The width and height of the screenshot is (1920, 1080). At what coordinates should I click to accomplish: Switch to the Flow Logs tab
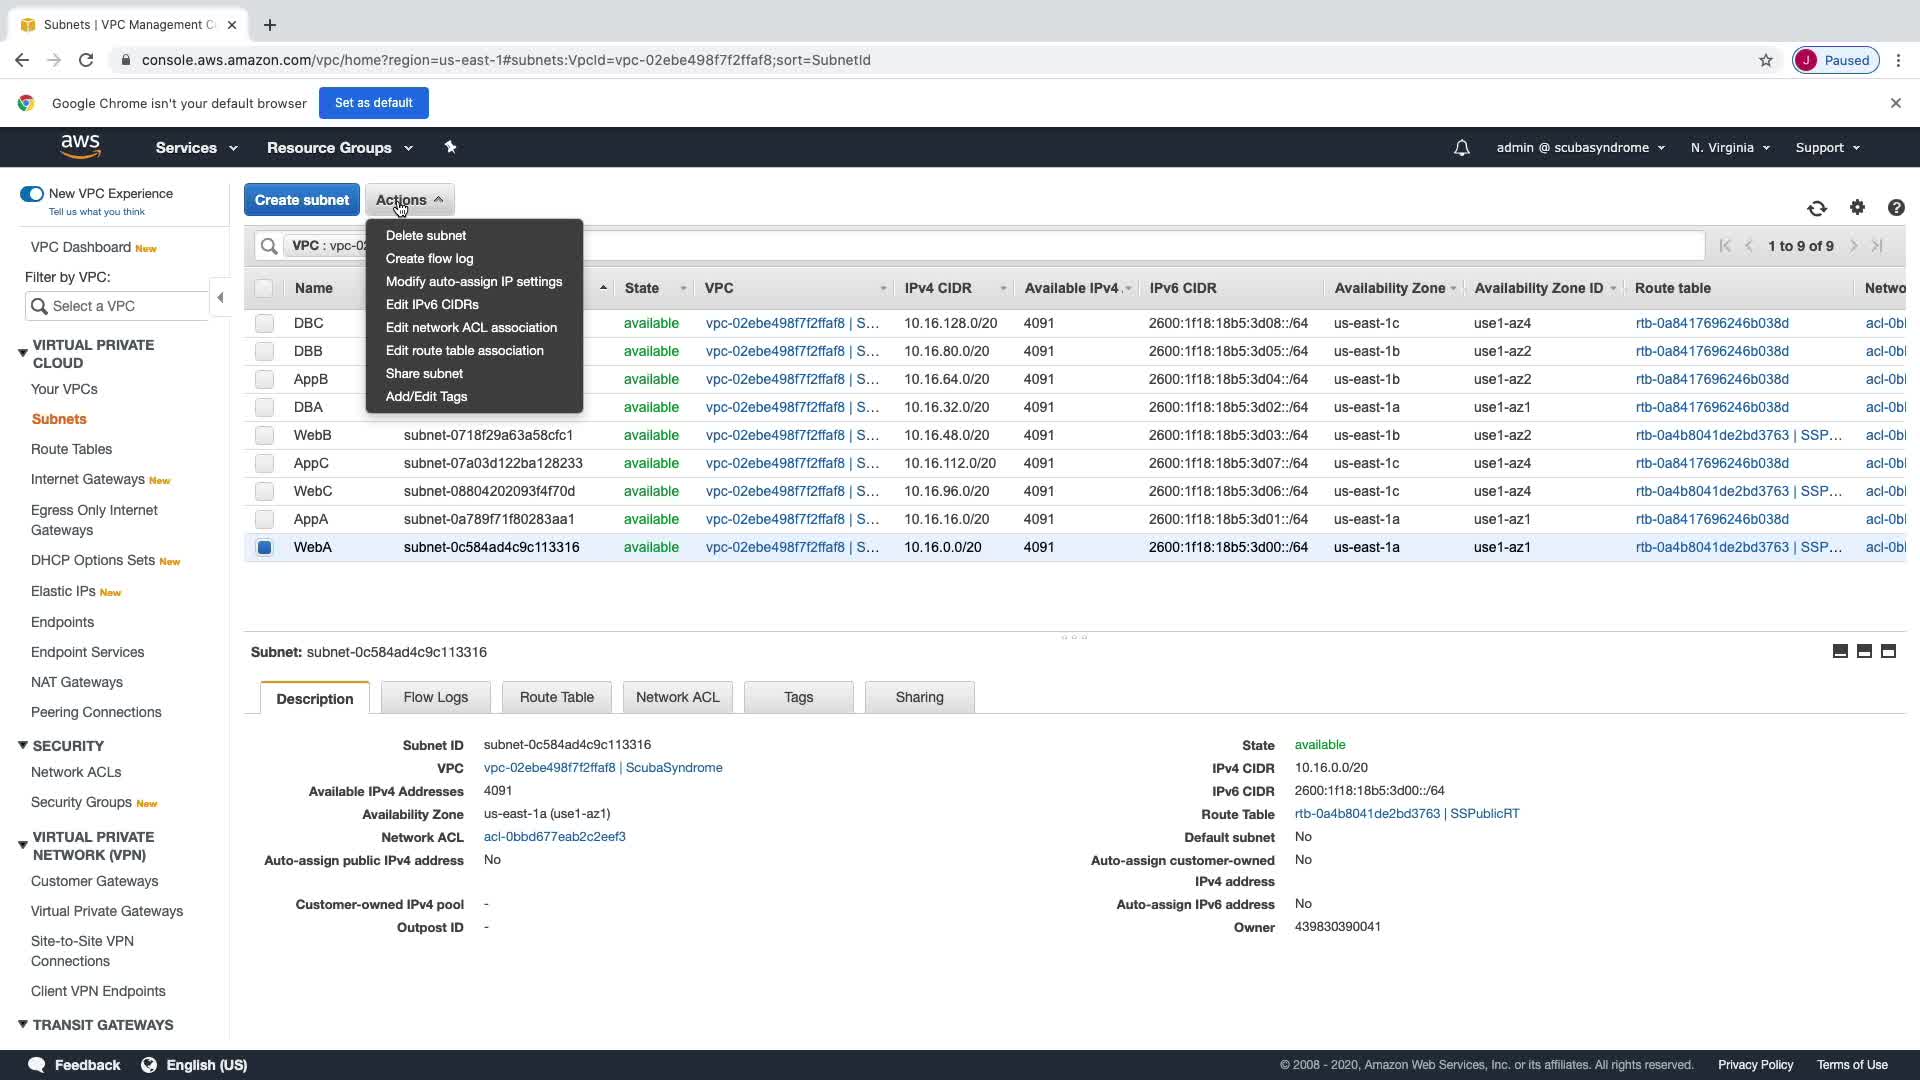pyautogui.click(x=435, y=697)
